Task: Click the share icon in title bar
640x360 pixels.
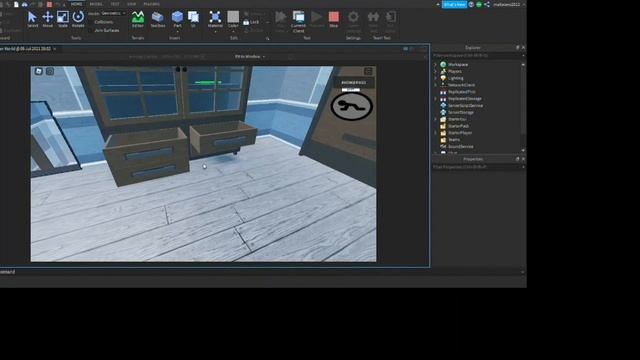Action: click(487, 4)
